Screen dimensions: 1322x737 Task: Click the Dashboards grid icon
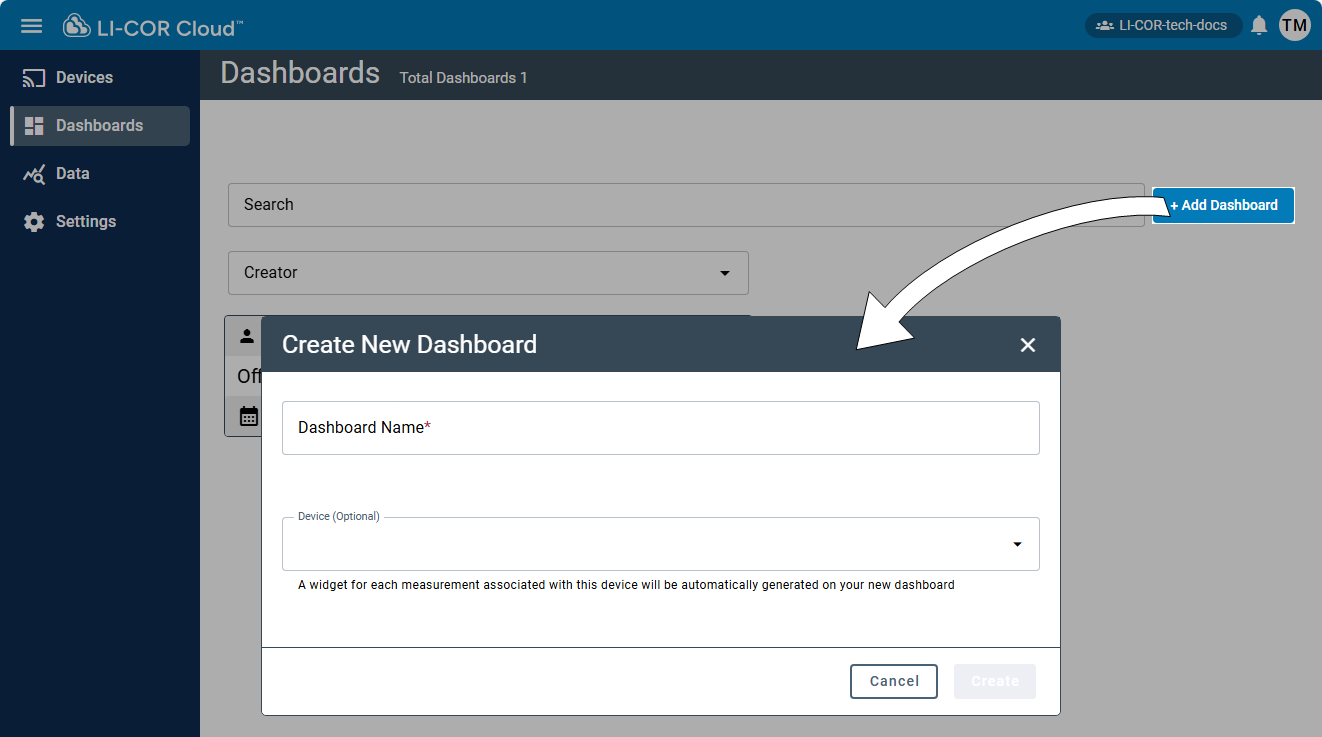pyautogui.click(x=35, y=125)
